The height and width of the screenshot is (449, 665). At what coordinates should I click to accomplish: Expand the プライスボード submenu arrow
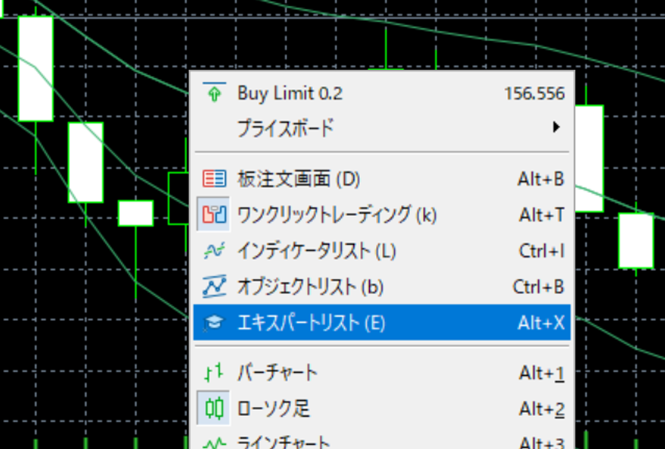pos(555,128)
